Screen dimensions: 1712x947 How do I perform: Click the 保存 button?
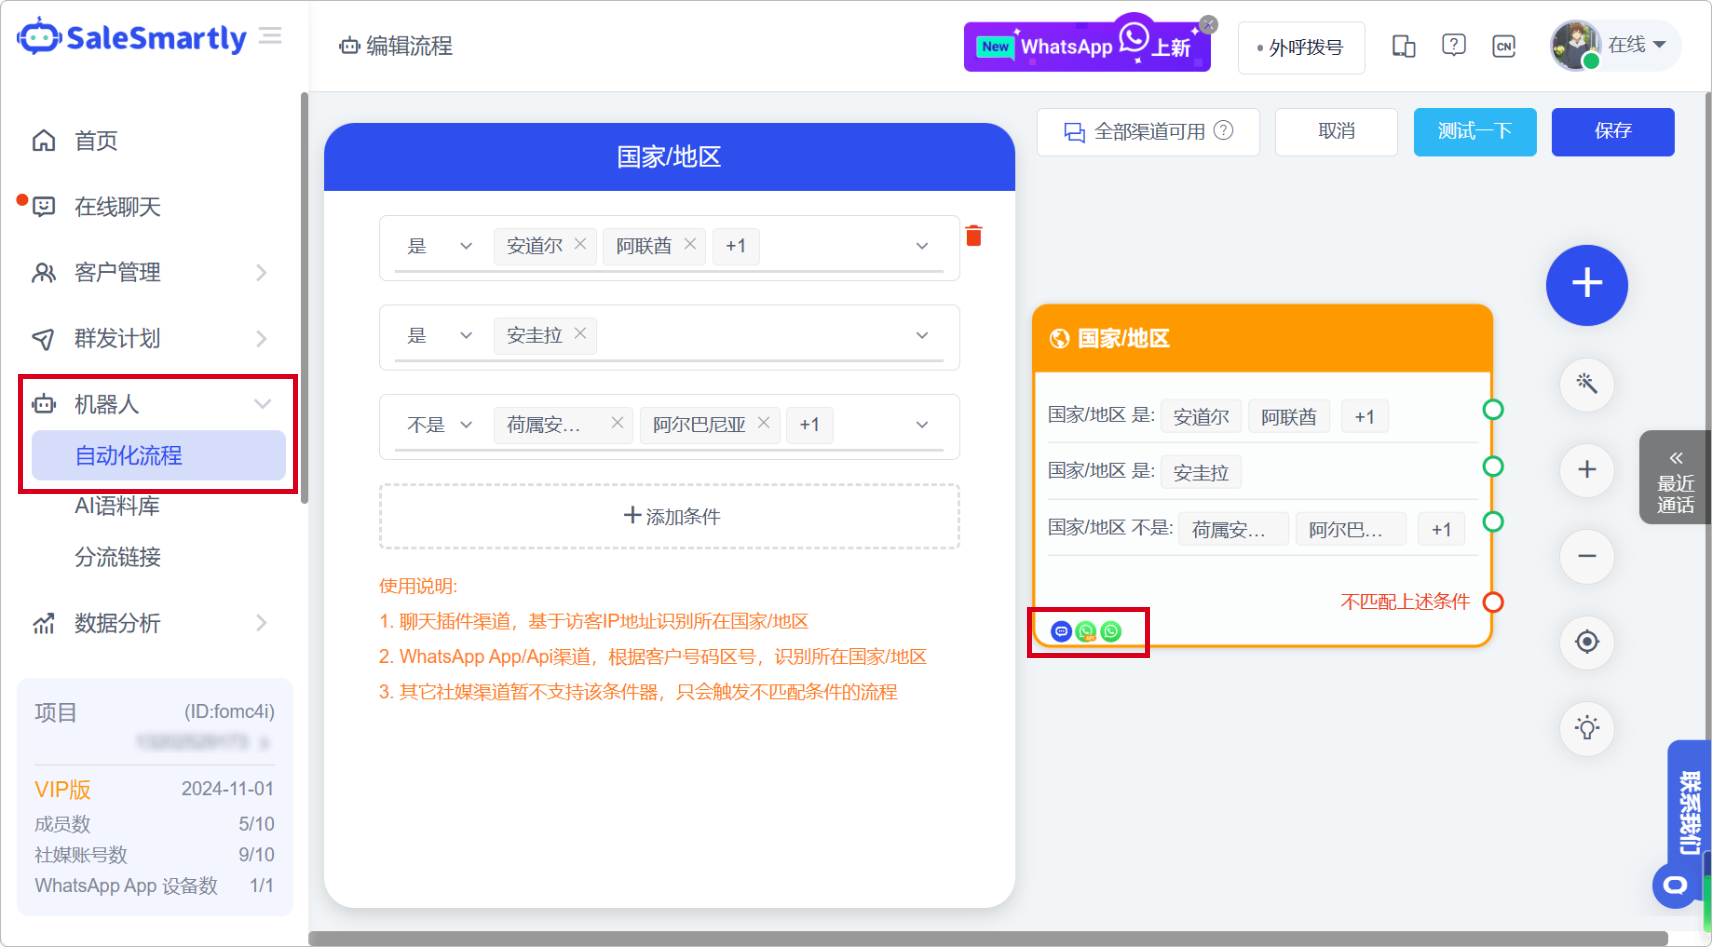[x=1612, y=132]
